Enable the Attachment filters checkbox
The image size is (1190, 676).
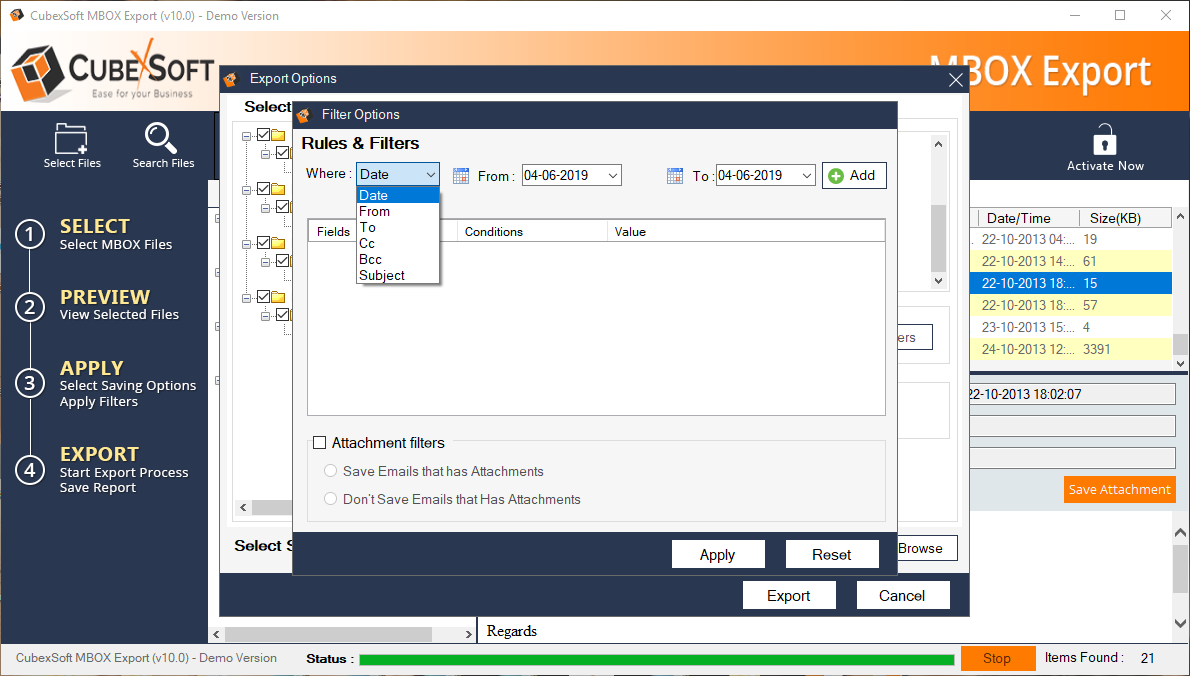click(x=320, y=443)
